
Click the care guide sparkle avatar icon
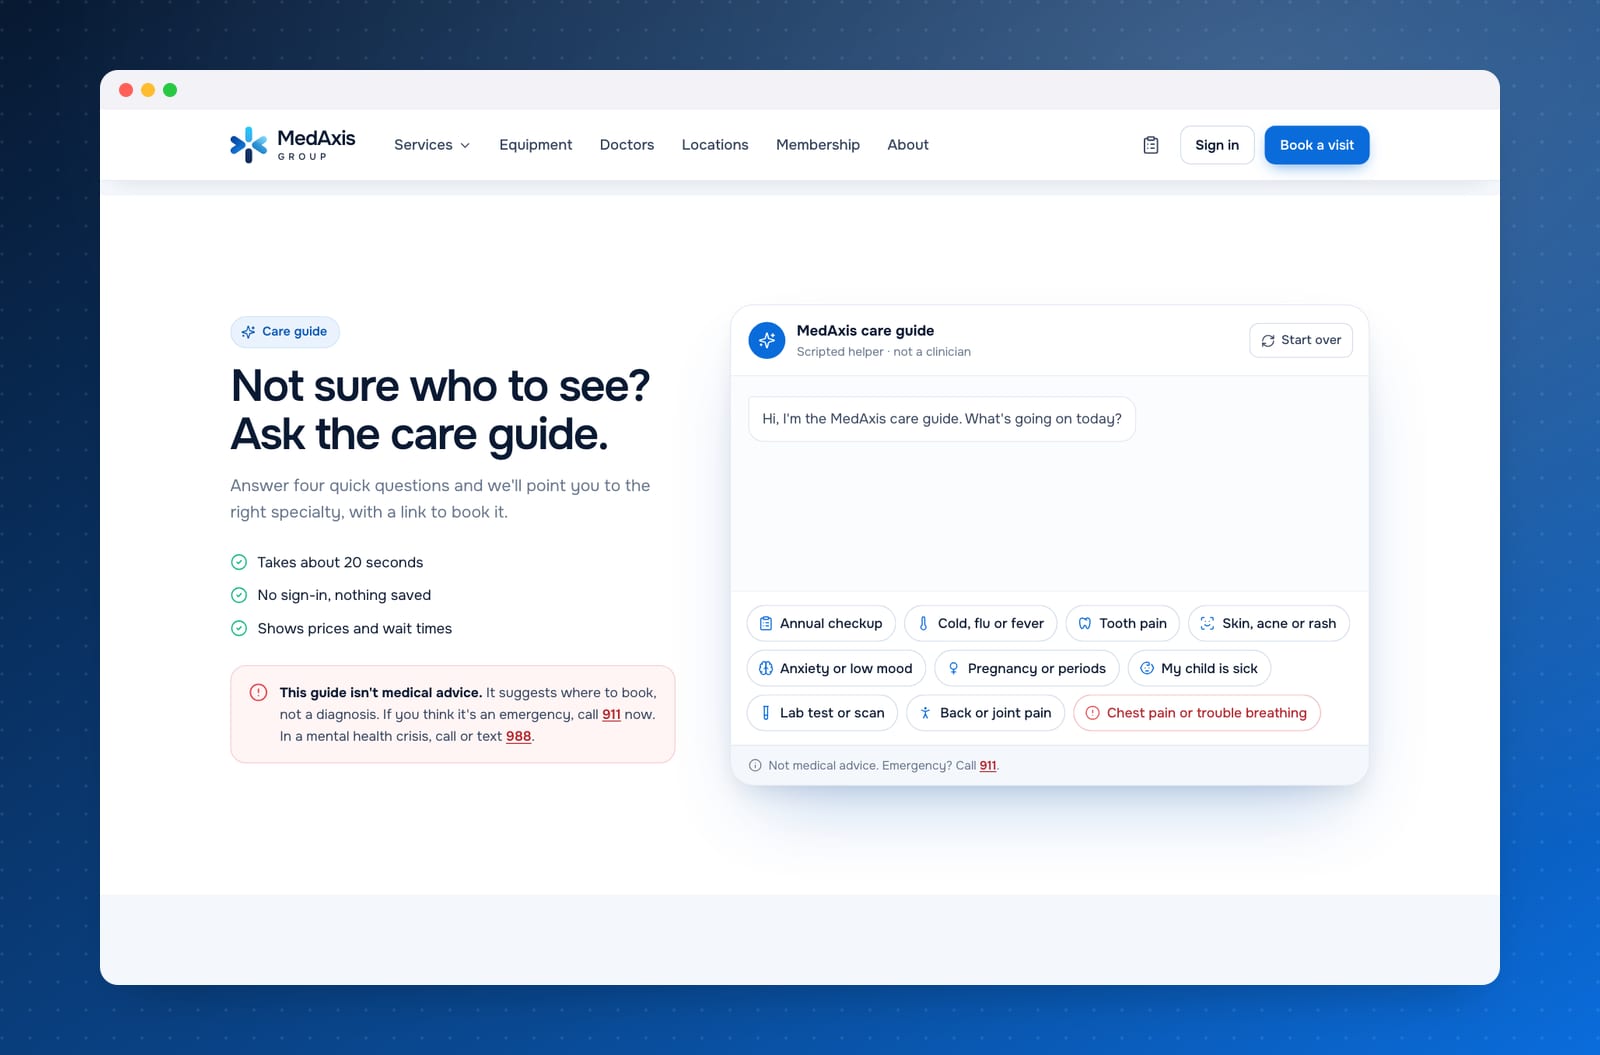[767, 340]
